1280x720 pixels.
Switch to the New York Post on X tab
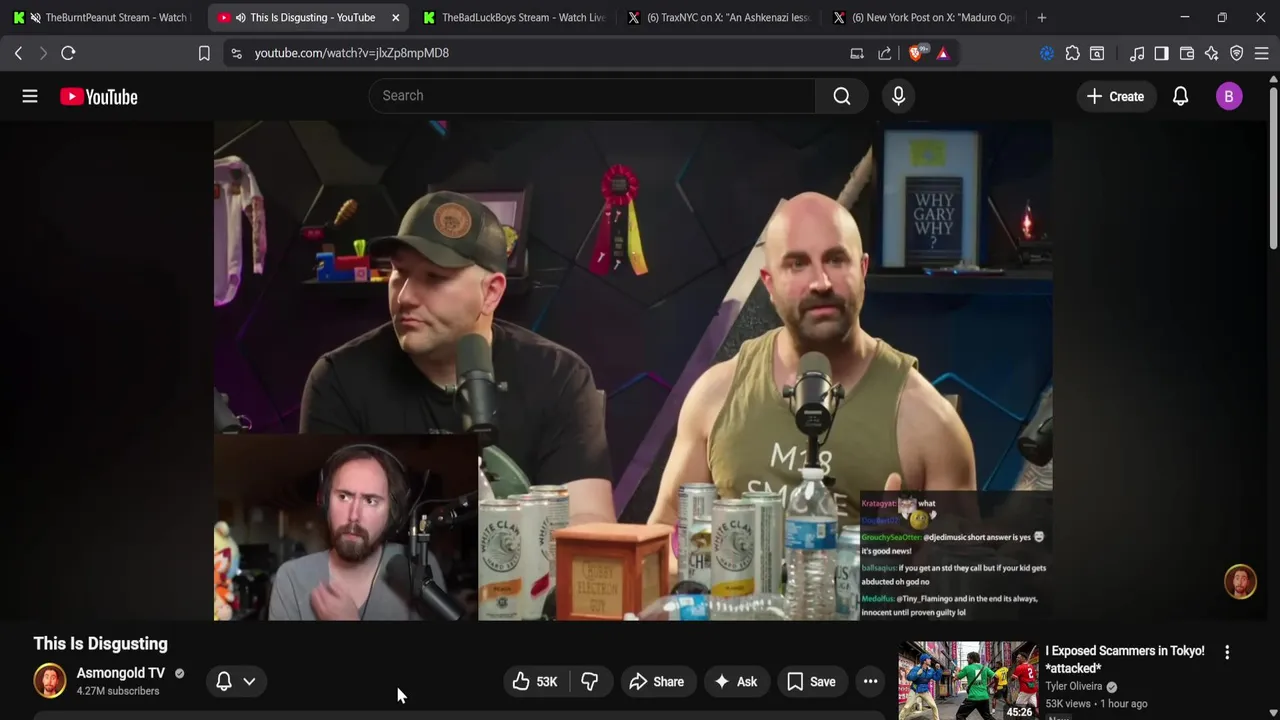[924, 17]
